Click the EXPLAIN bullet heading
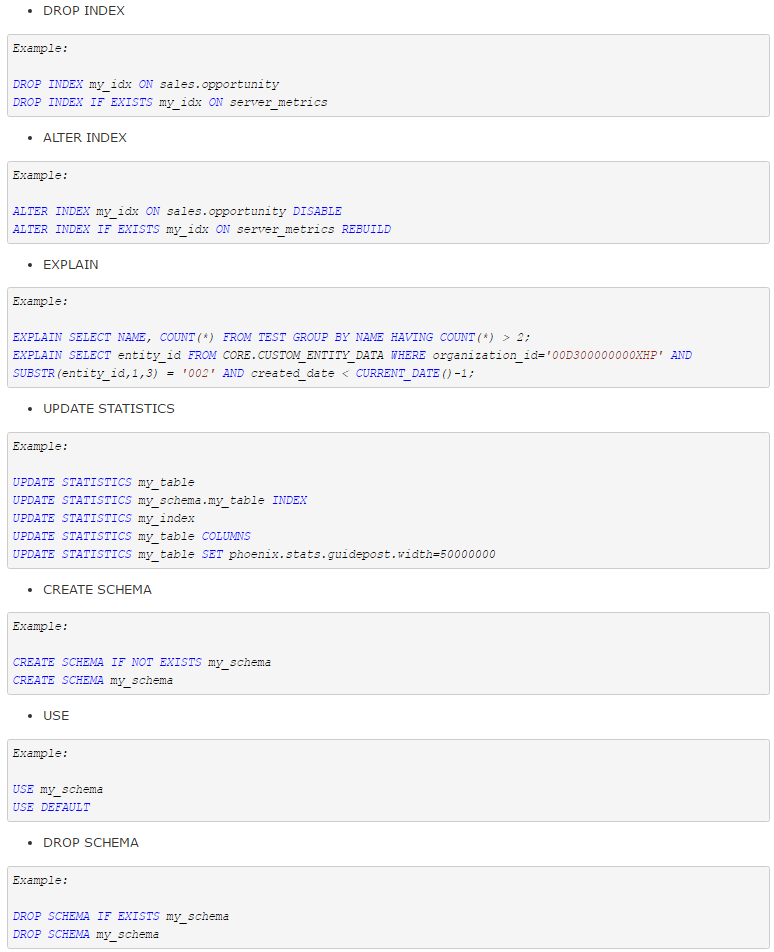Image resolution: width=774 pixels, height=952 pixels. [70, 265]
